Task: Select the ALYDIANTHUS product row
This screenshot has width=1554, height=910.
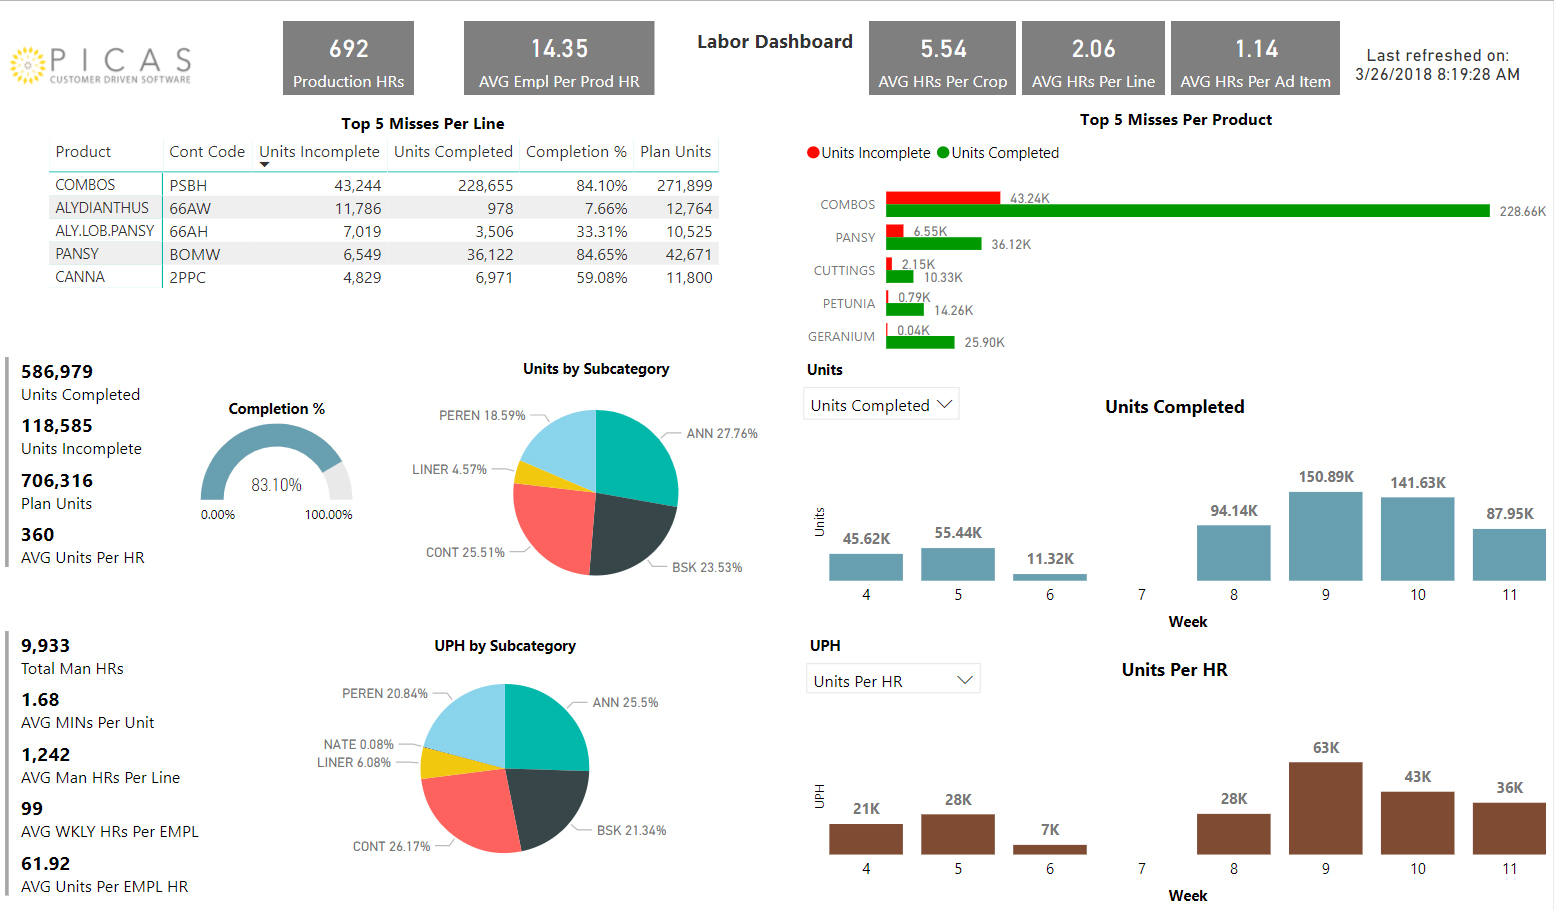Action: click(x=102, y=208)
